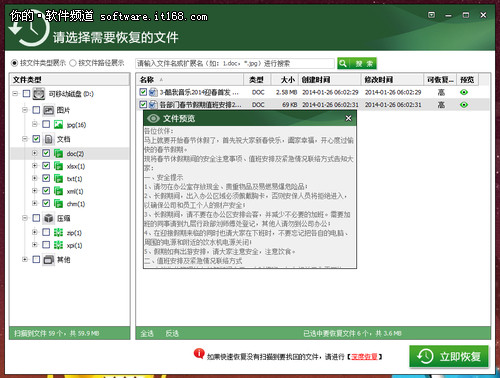Uncheck the chm(1) checkbox

46,203
